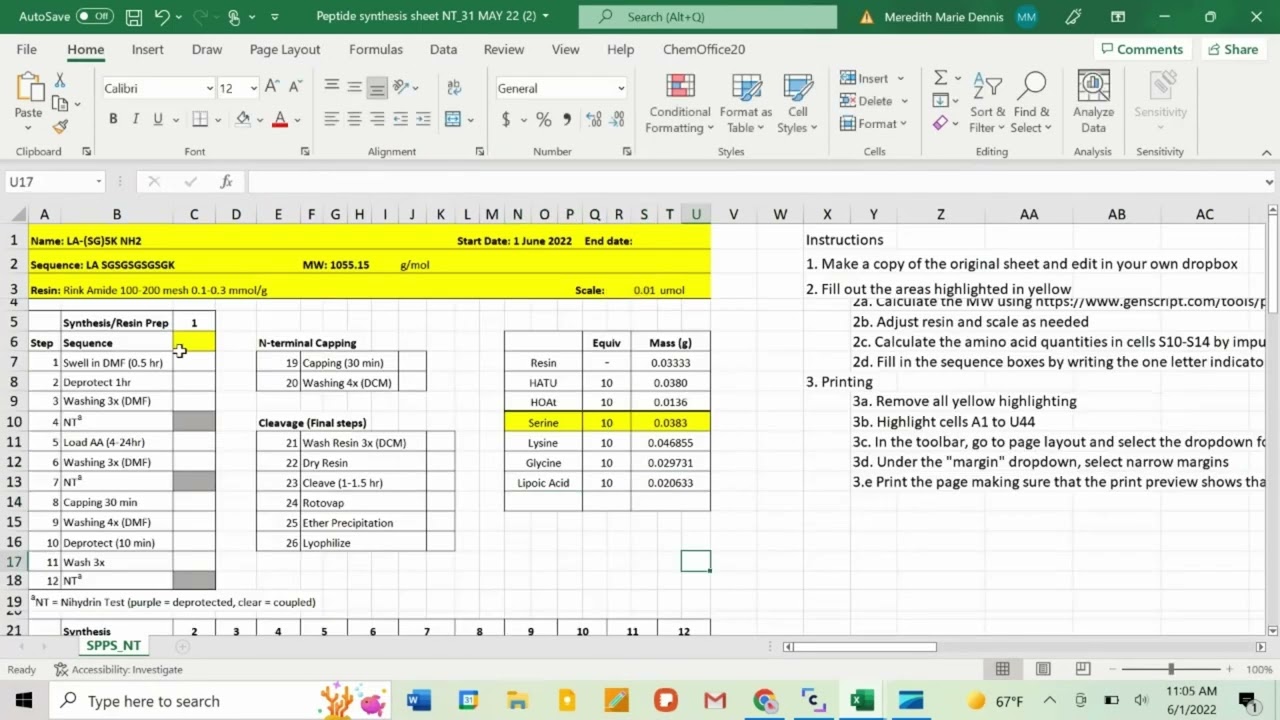
Task: Click the Share button
Action: pos(1232,49)
